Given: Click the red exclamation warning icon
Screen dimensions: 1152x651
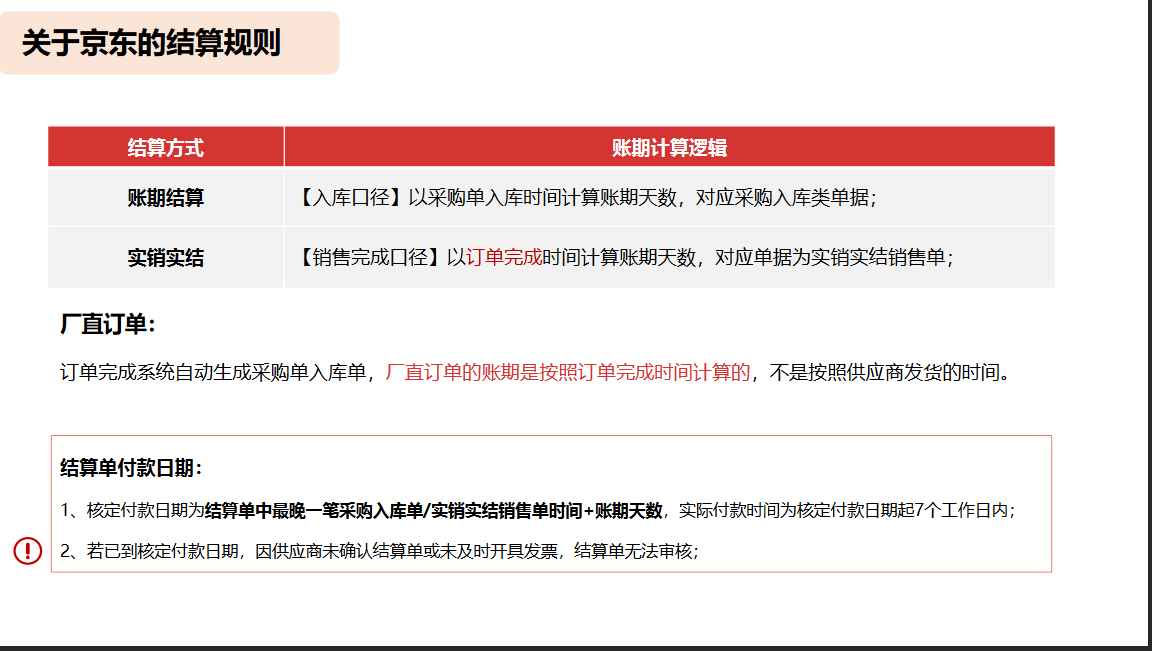Looking at the screenshot, I should tap(28, 550).
